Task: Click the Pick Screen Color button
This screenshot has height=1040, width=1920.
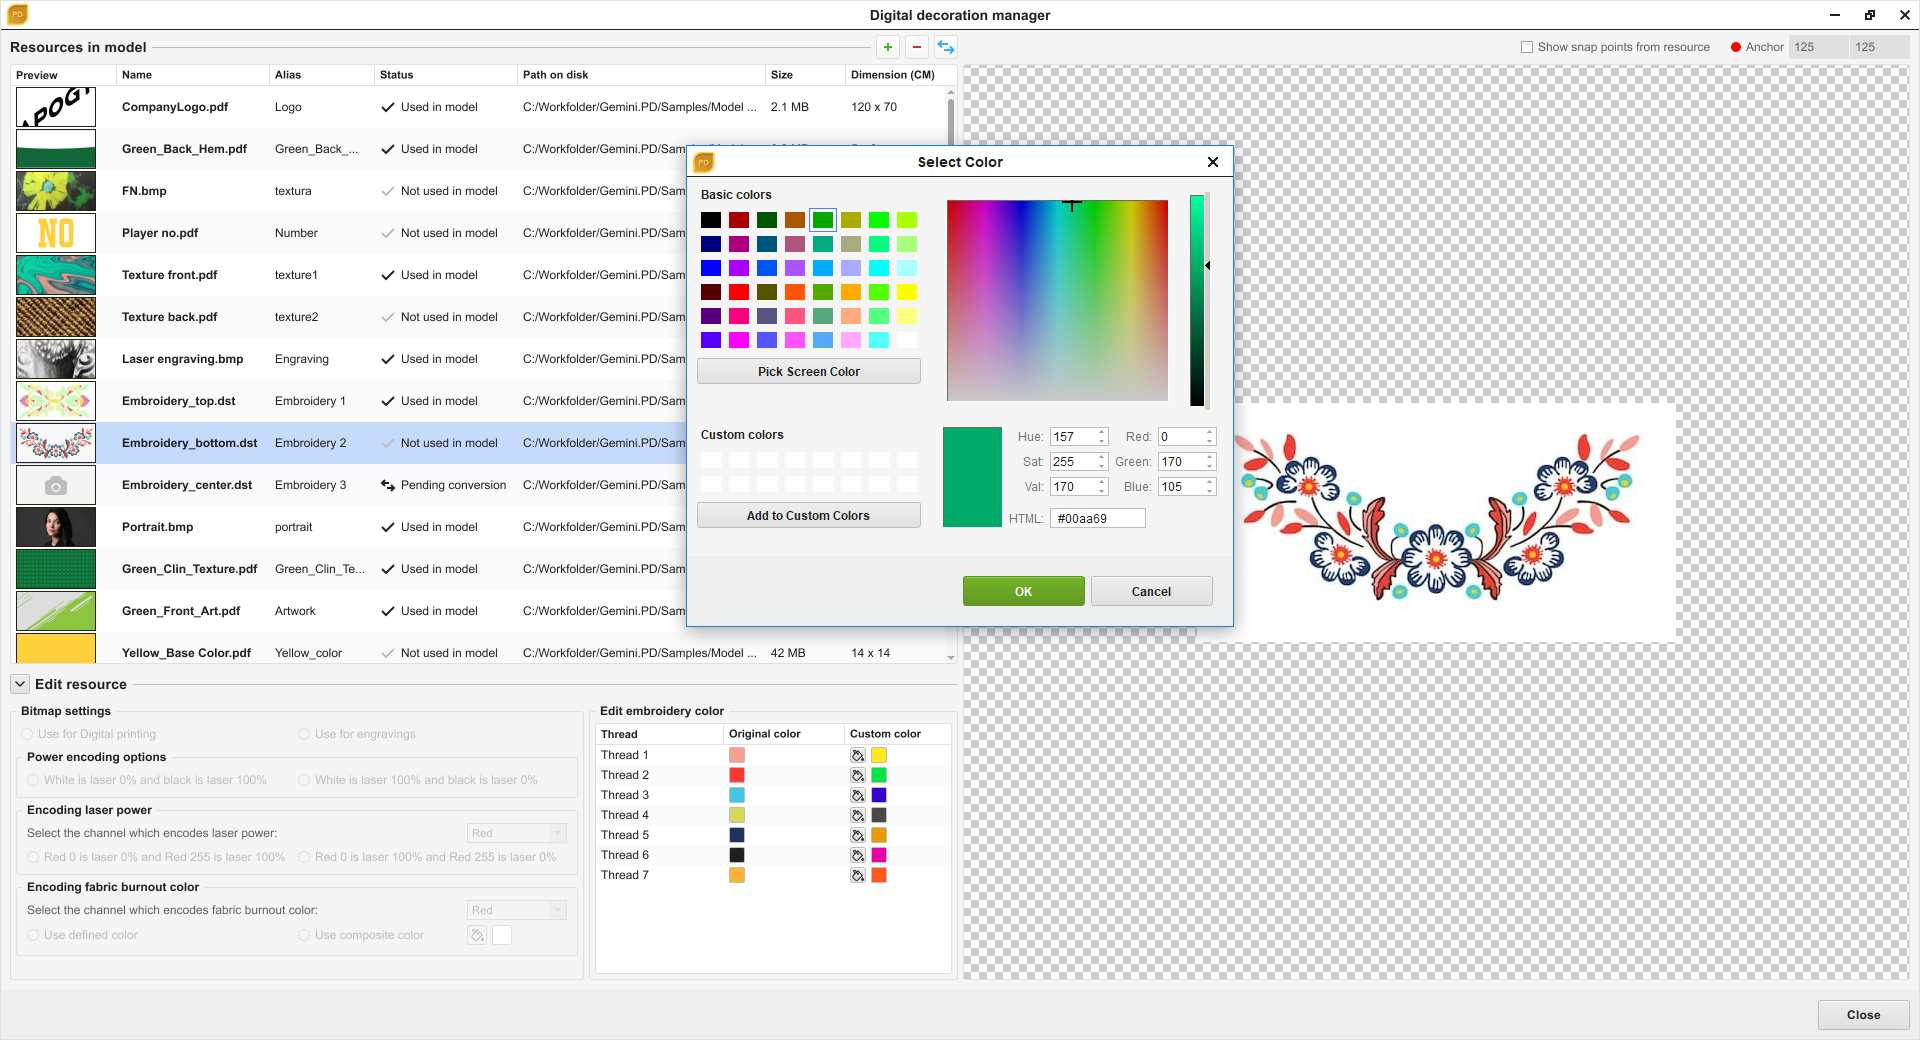Action: tap(808, 372)
